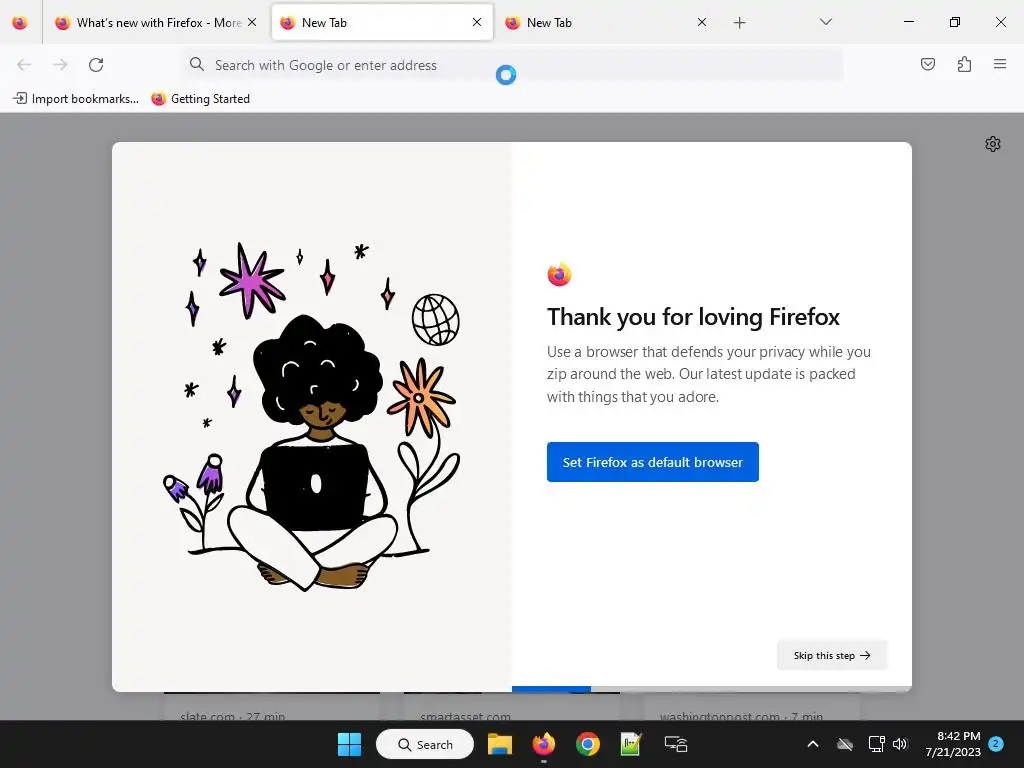Open the remote display taskbar icon
The width and height of the screenshot is (1024, 768).
click(676, 744)
